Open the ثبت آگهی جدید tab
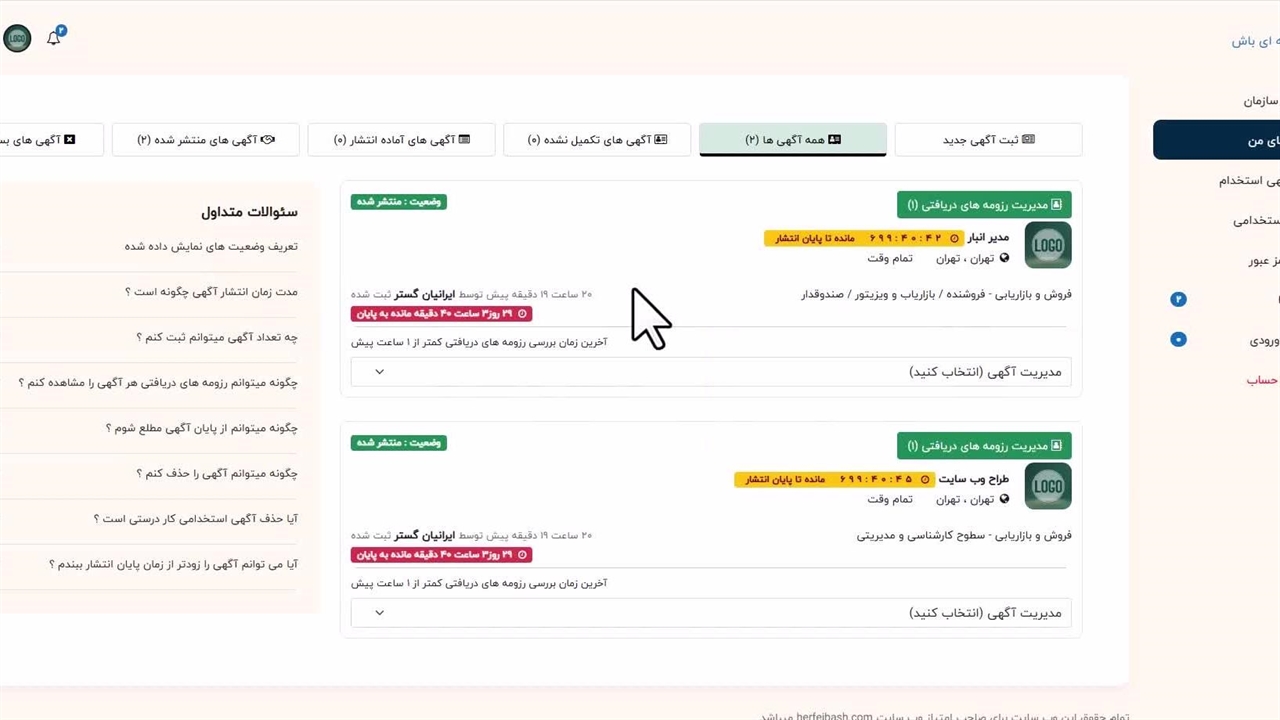Image resolution: width=1280 pixels, height=720 pixels. pos(988,140)
